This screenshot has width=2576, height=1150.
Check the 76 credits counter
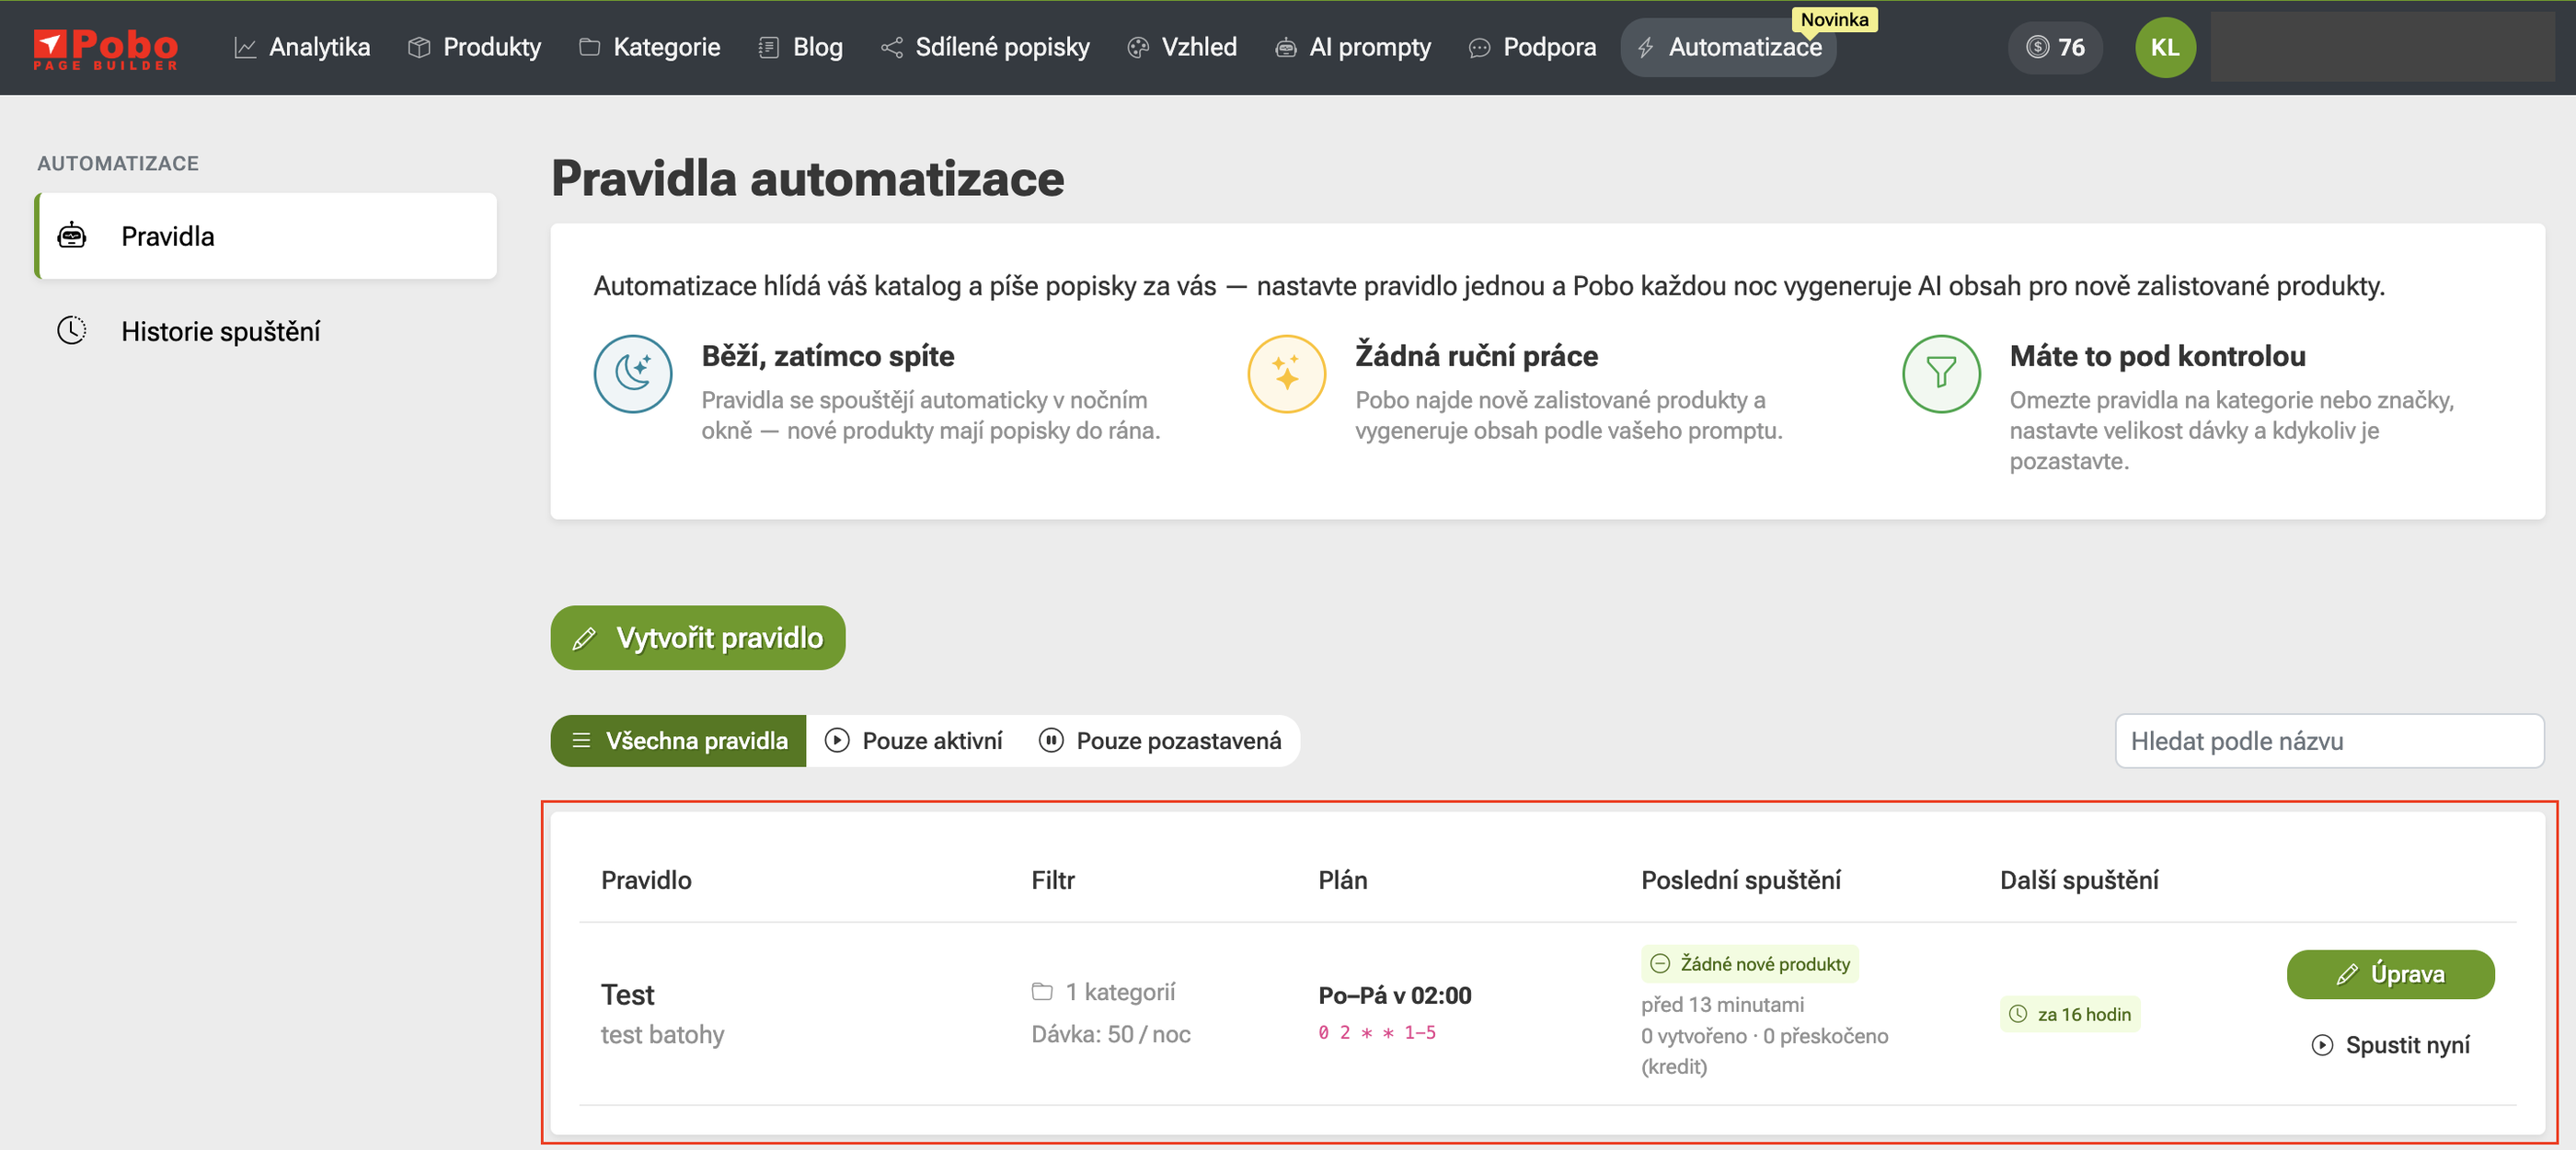click(x=2055, y=47)
